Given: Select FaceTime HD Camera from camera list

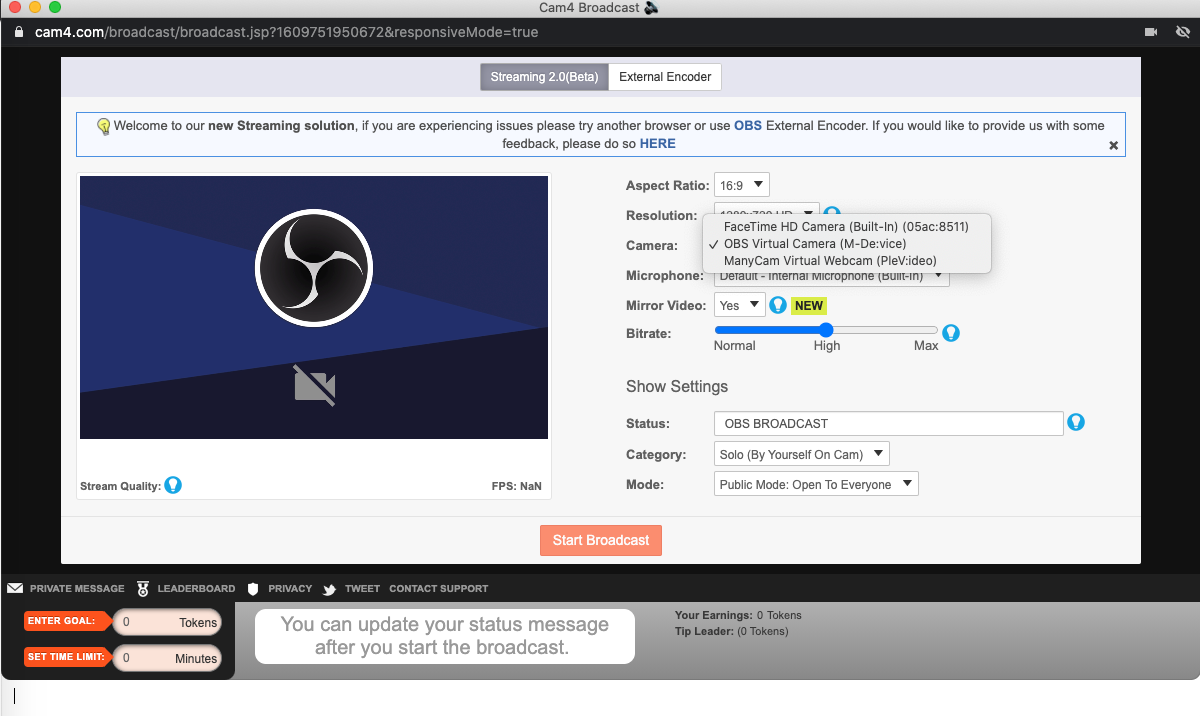Looking at the screenshot, I should coord(846,227).
